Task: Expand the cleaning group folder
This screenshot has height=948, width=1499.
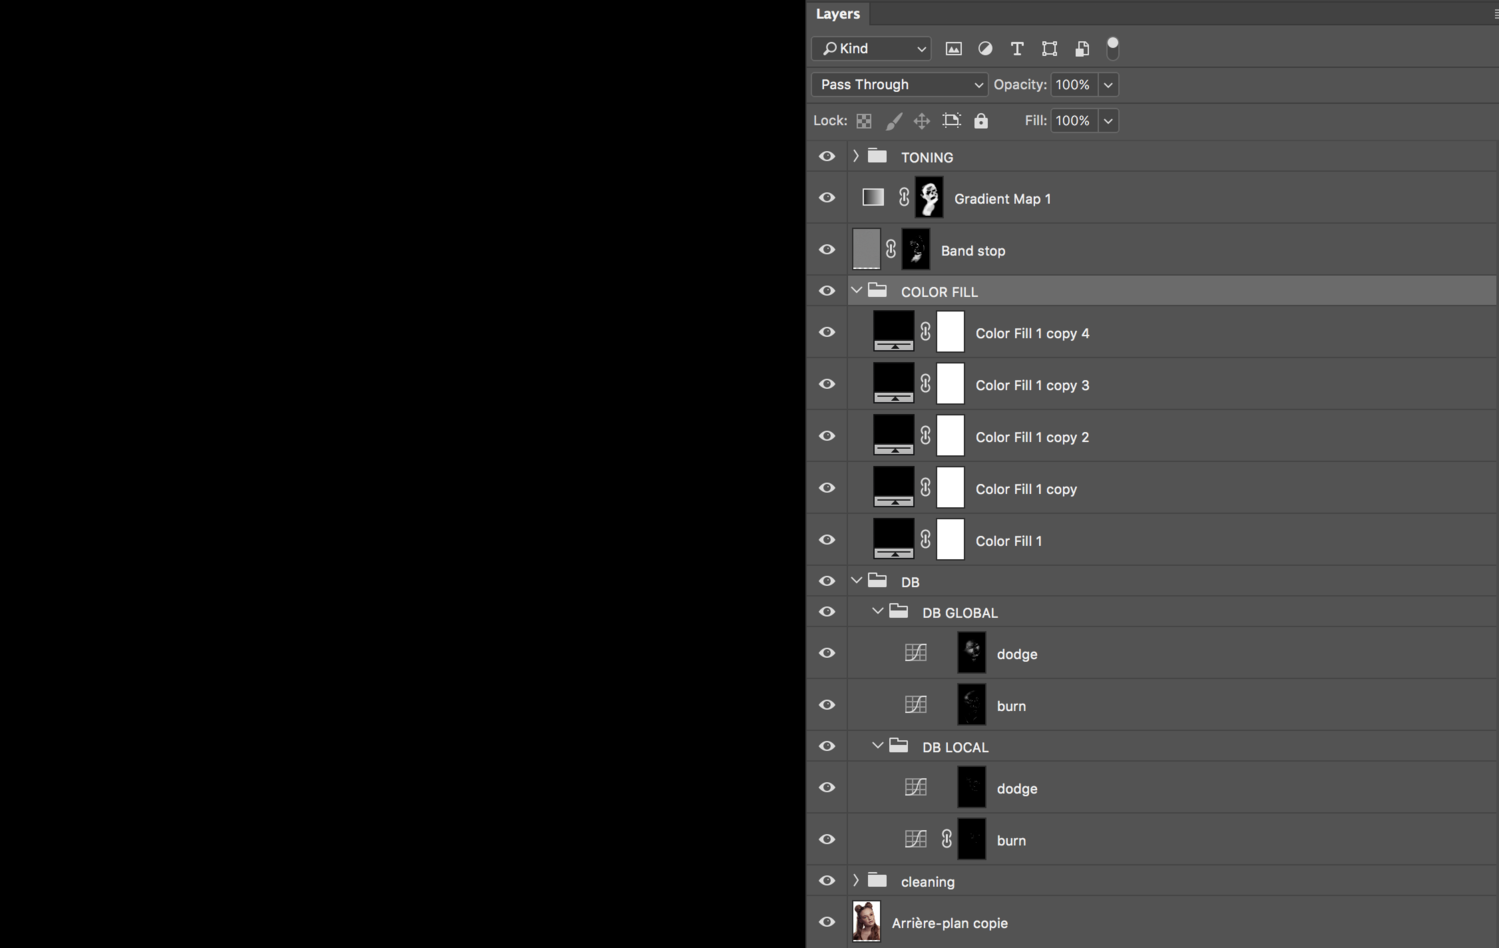Action: pos(856,881)
